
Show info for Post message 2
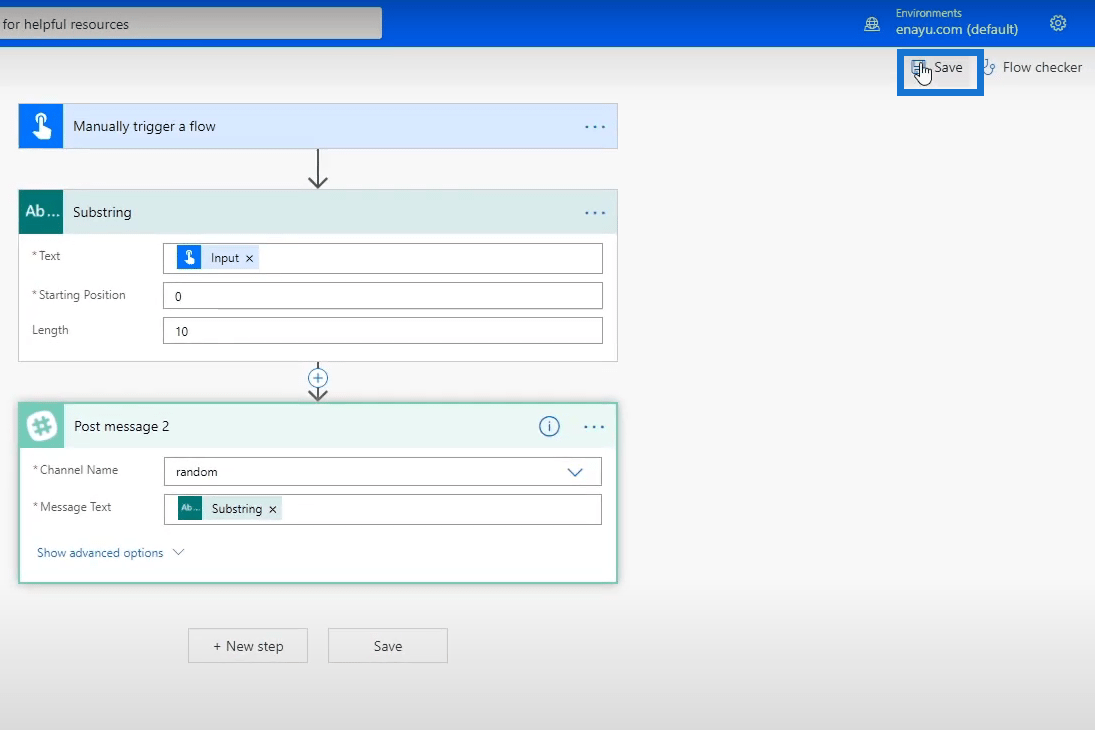549,426
